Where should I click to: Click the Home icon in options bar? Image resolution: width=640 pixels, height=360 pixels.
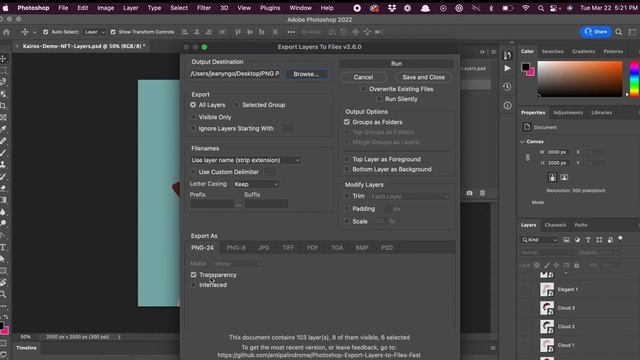pyautogui.click(x=6, y=32)
